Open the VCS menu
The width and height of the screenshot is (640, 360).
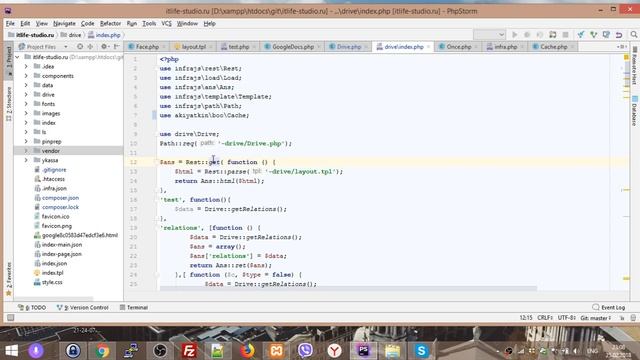pos(166,24)
